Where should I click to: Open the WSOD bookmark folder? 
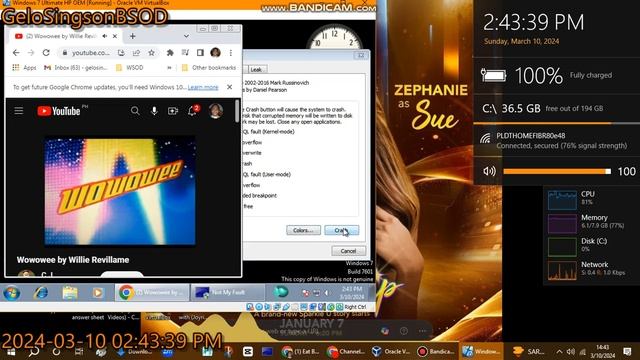pos(130,68)
